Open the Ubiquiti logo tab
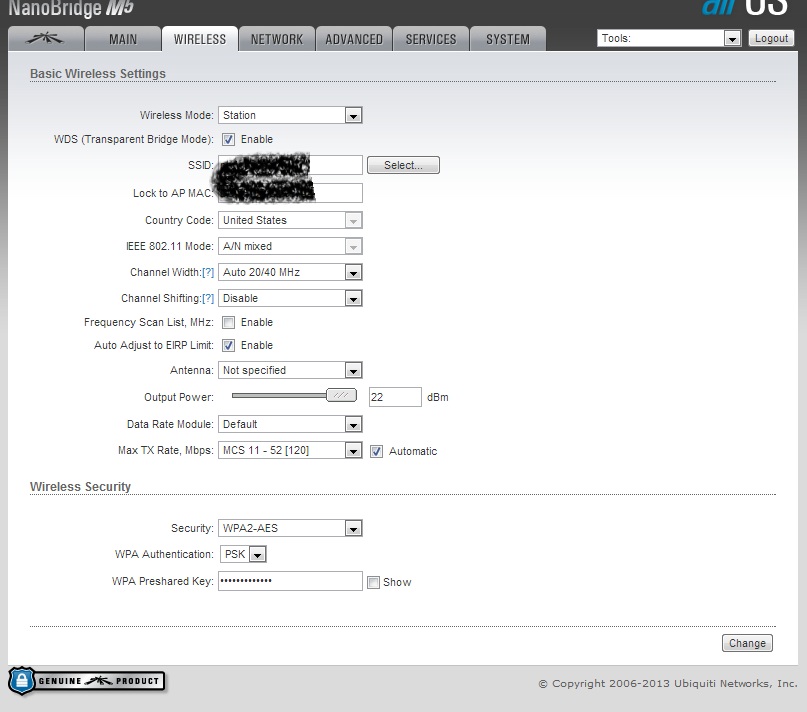 tap(46, 39)
